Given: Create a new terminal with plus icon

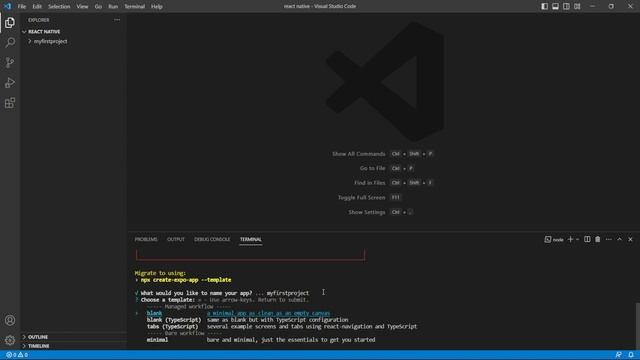Looking at the screenshot, I should [x=570, y=240].
